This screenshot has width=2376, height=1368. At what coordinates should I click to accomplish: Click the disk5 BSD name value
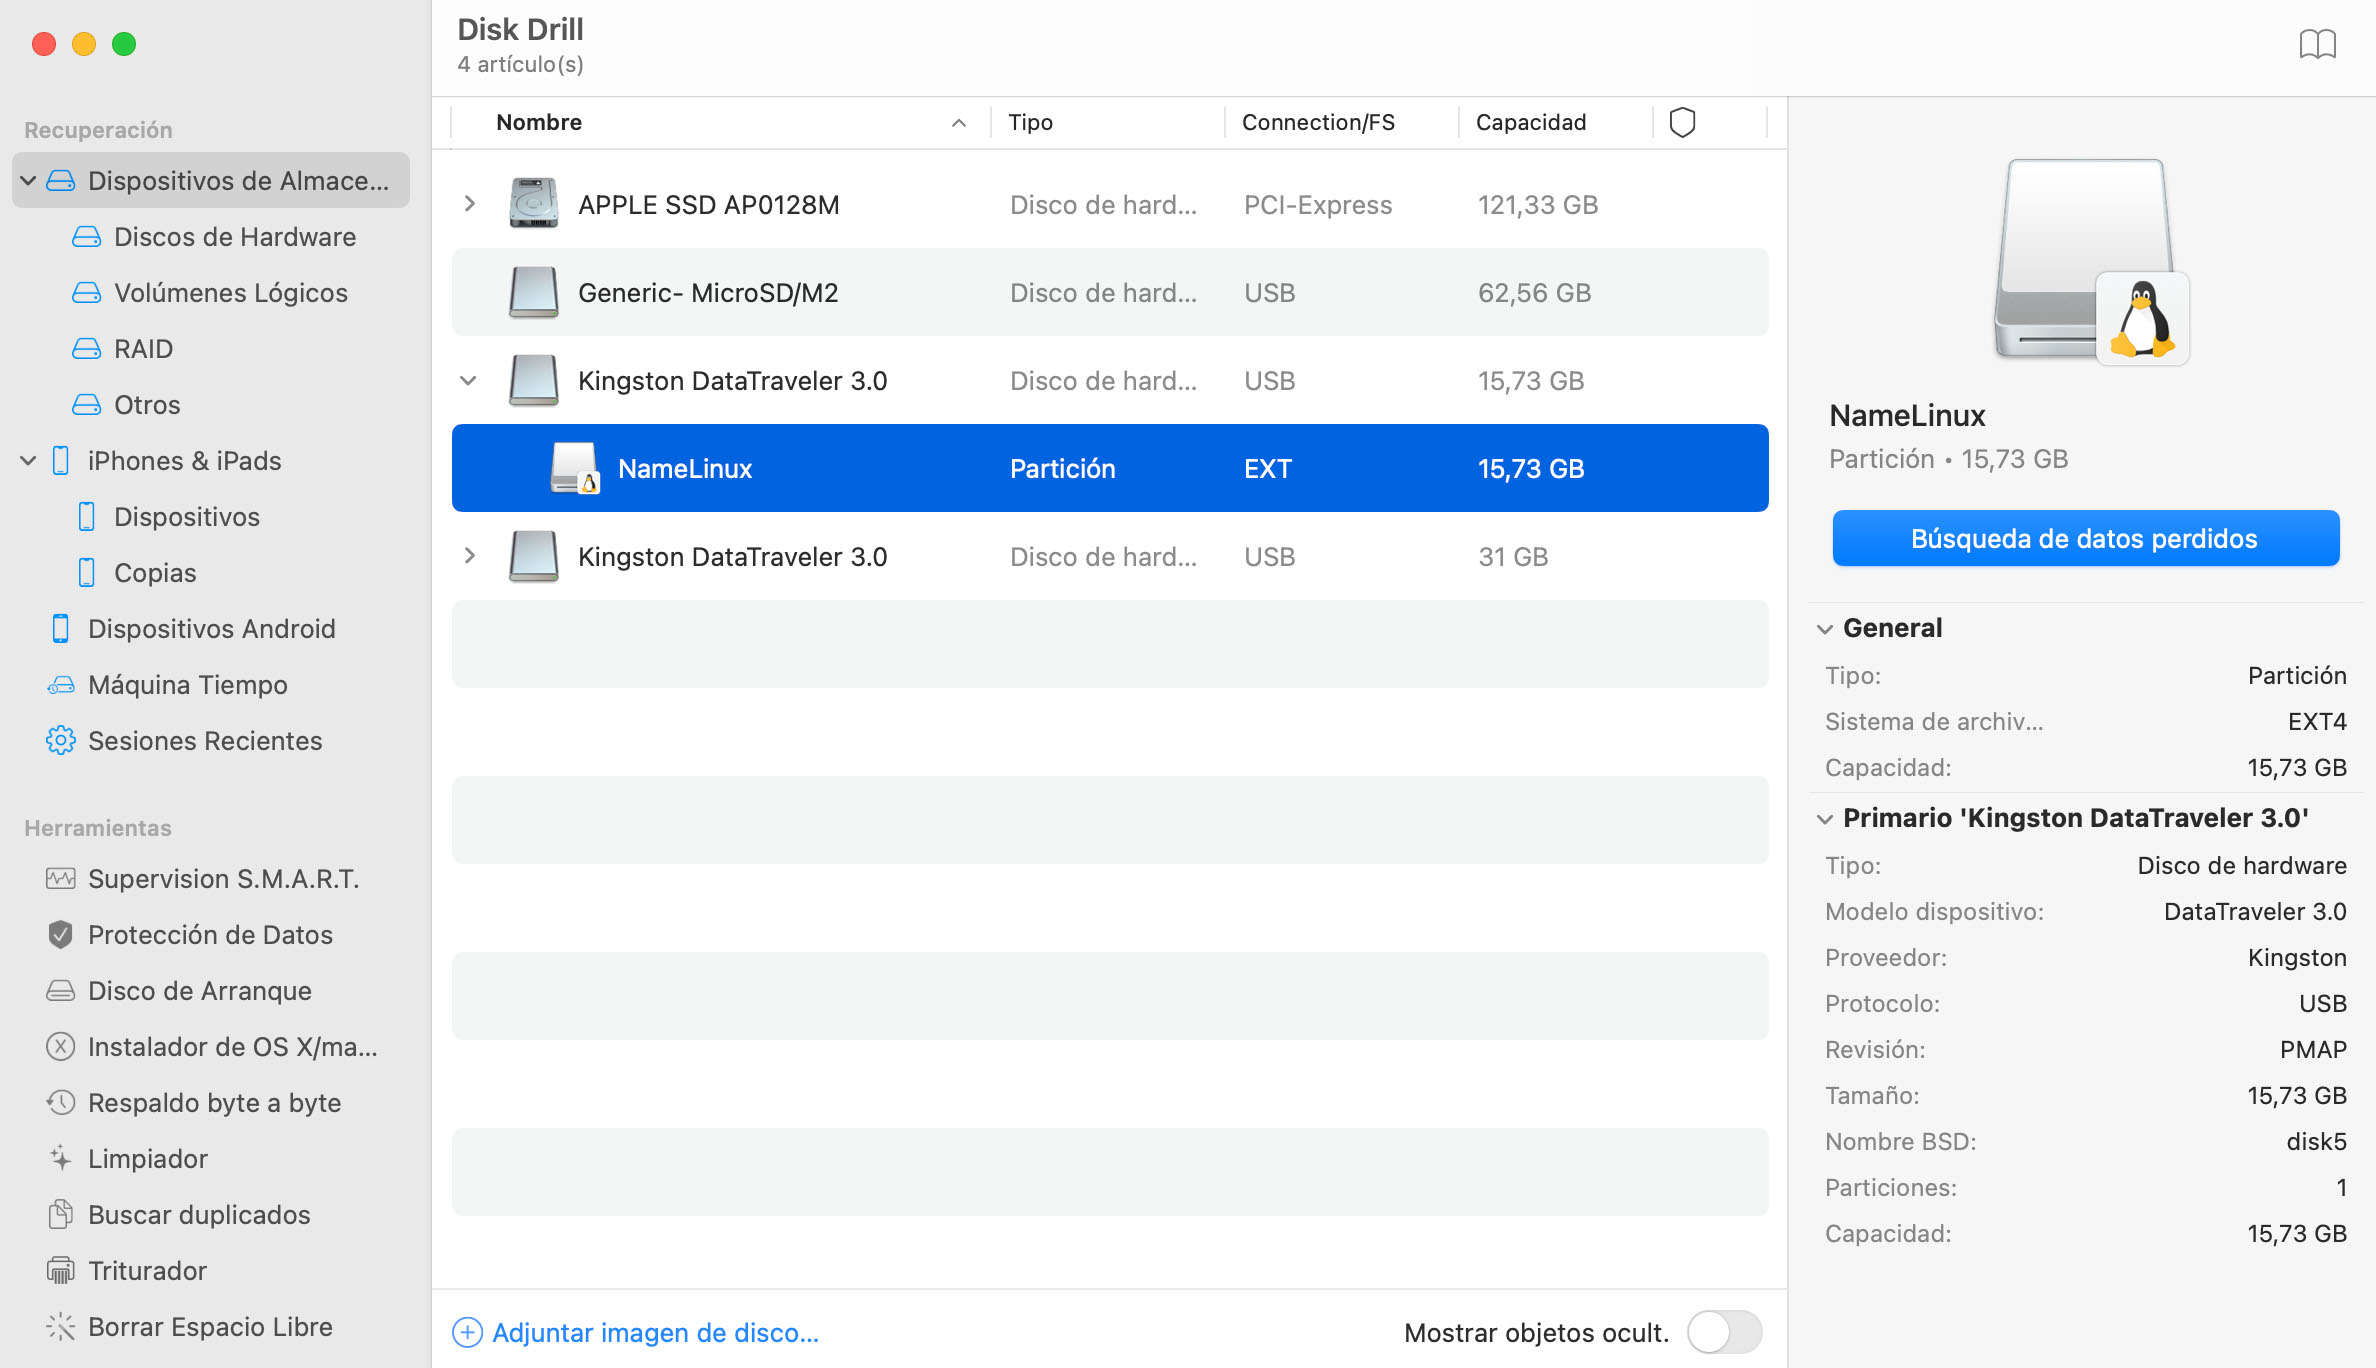[x=2316, y=1141]
